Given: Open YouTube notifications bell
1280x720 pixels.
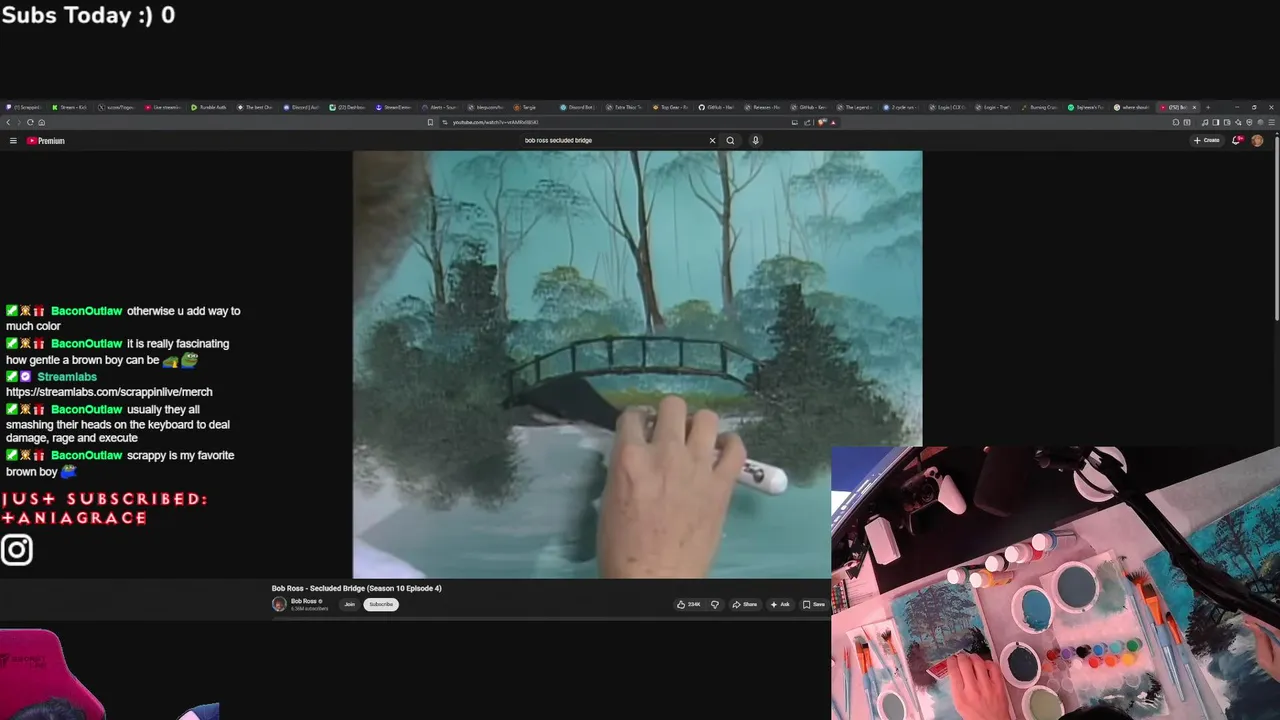Looking at the screenshot, I should click(1237, 140).
